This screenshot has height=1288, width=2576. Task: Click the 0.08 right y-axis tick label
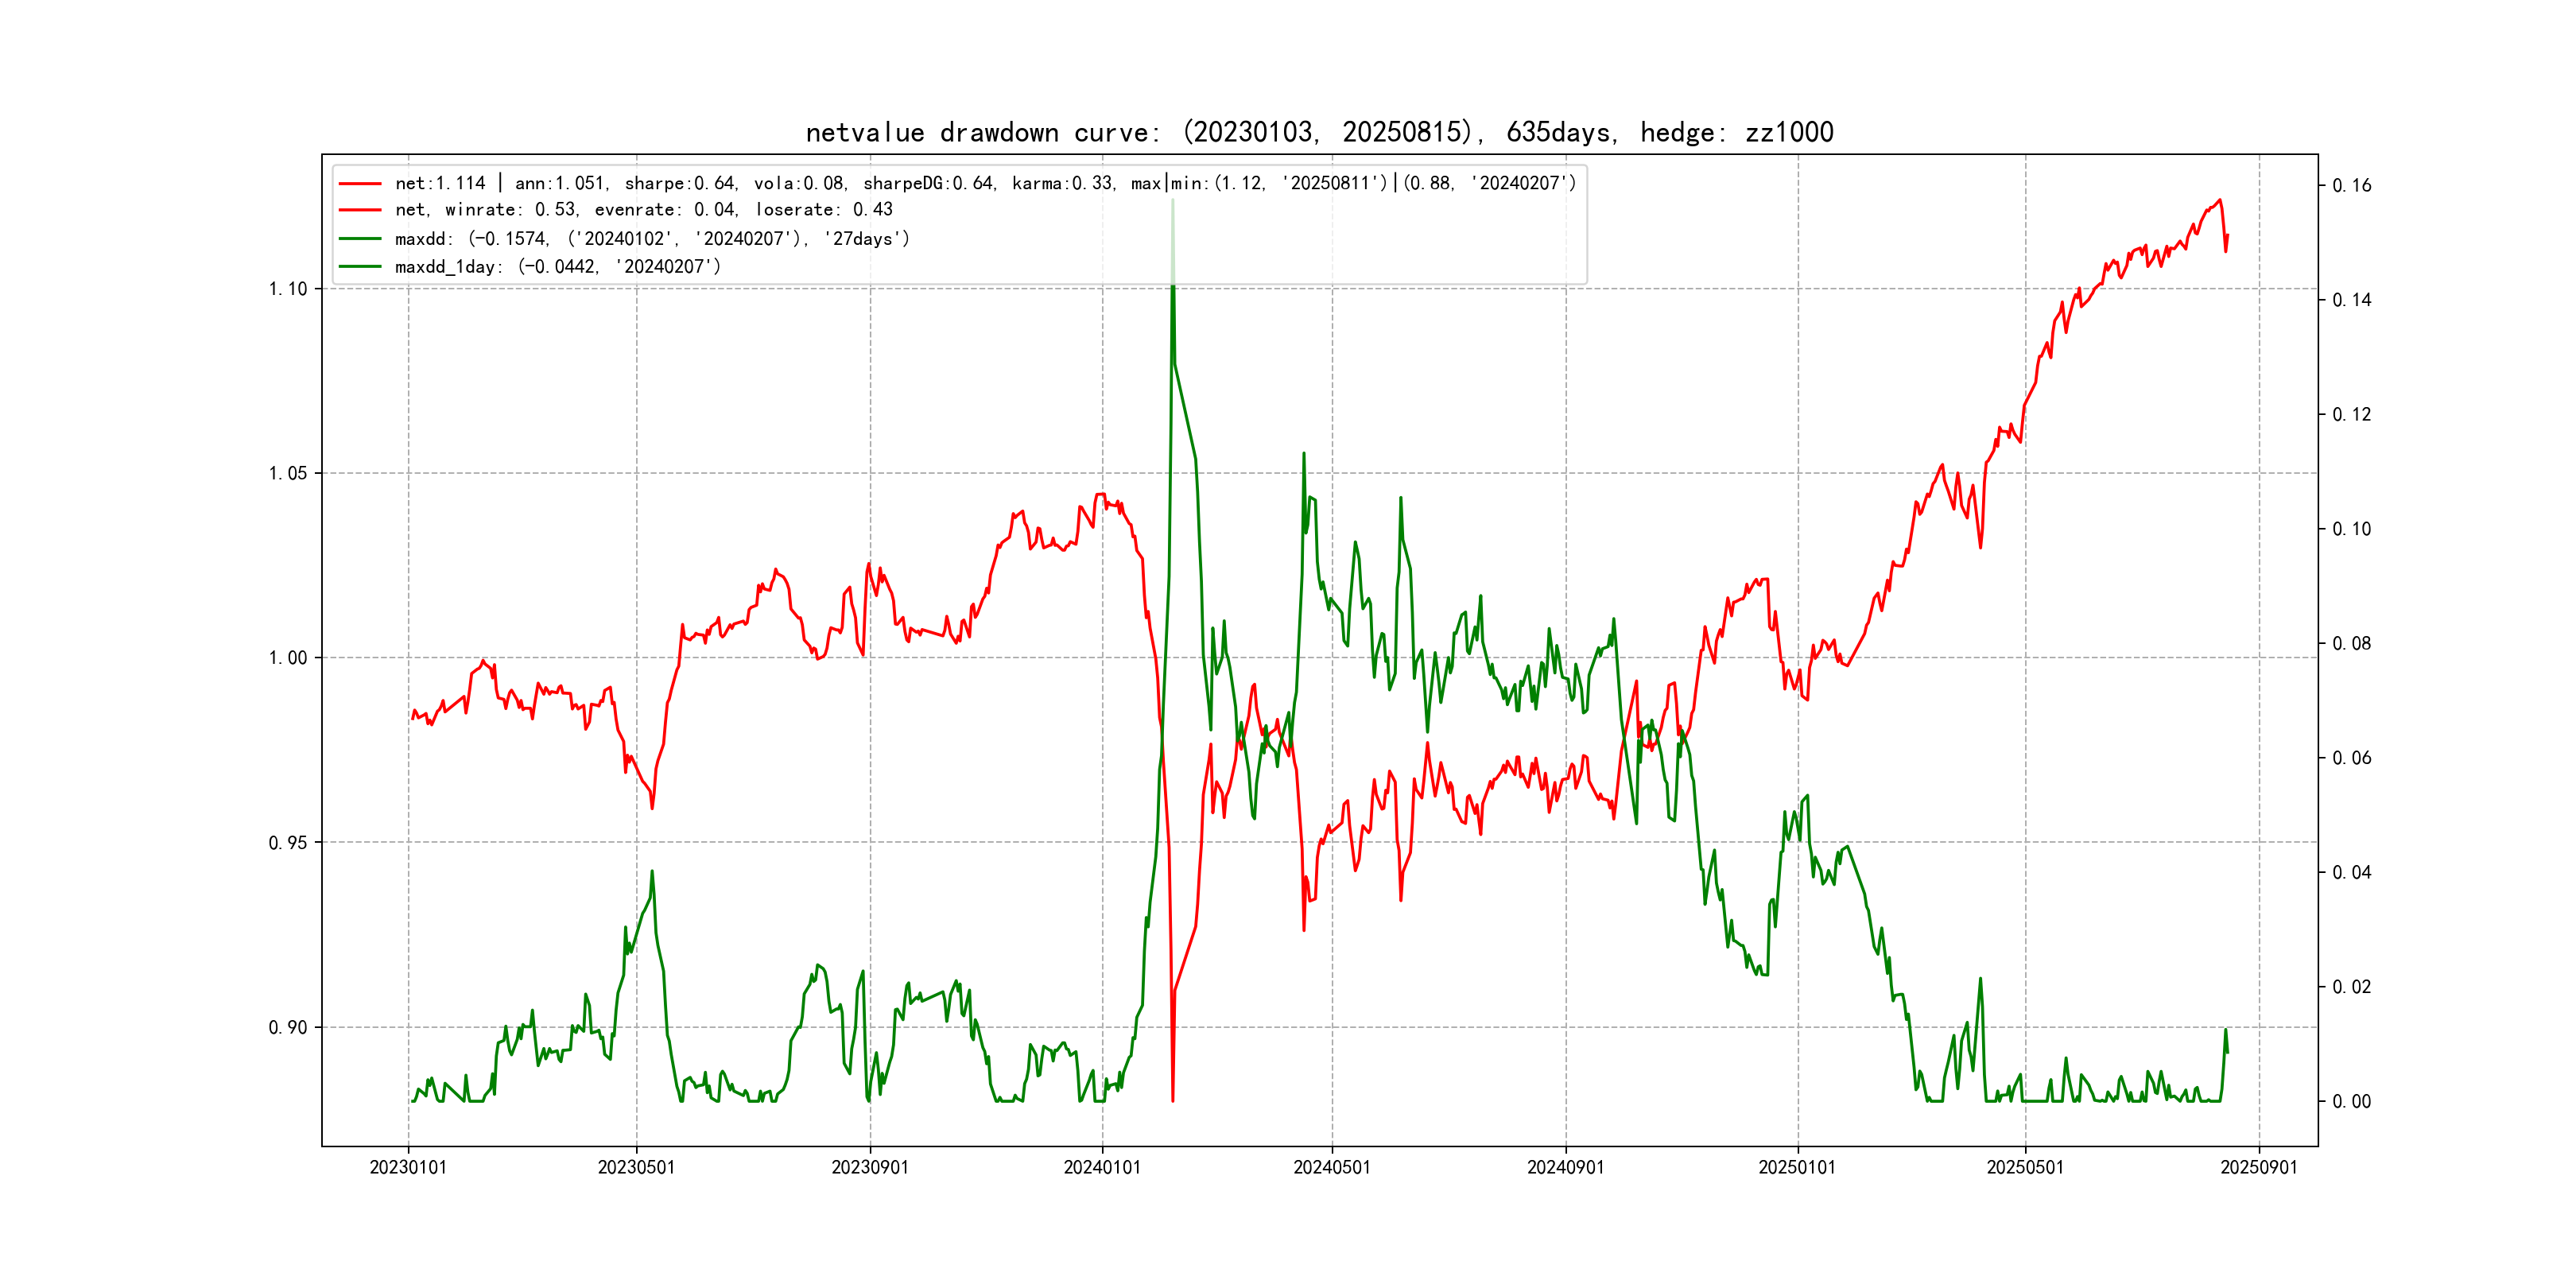(x=2351, y=643)
